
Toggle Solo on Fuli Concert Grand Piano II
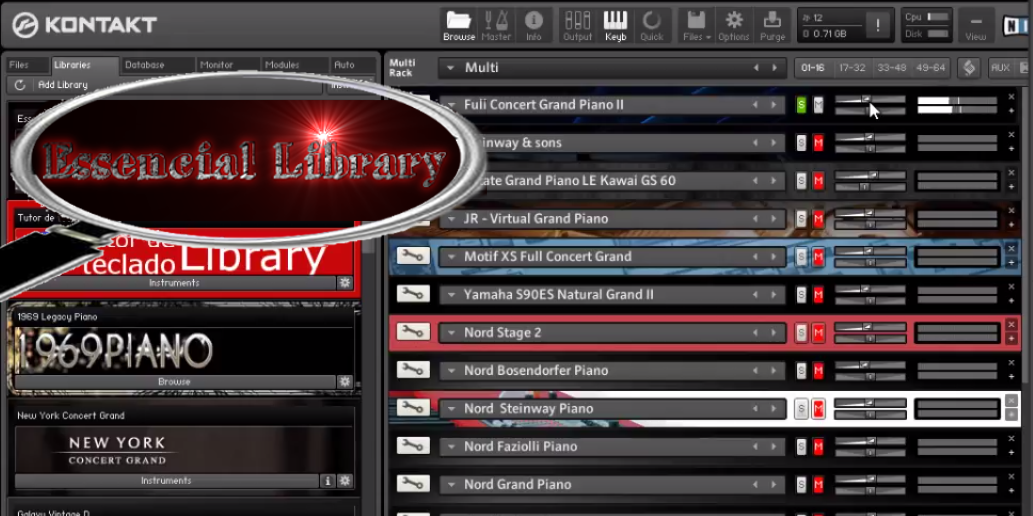[x=801, y=105]
